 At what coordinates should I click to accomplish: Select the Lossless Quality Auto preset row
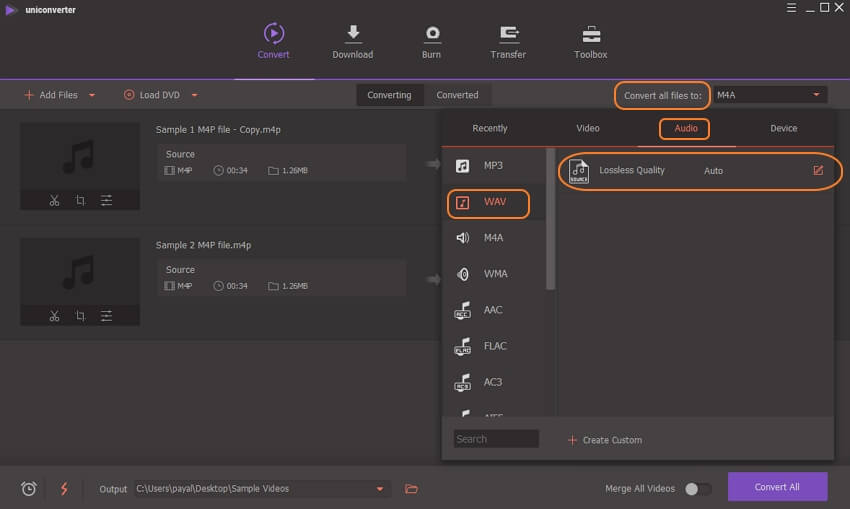(697, 171)
